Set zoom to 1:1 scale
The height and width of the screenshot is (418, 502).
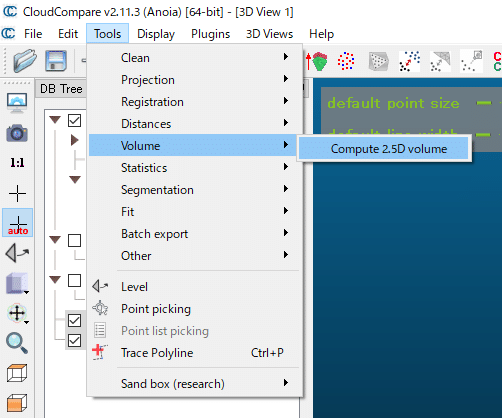pos(17,163)
